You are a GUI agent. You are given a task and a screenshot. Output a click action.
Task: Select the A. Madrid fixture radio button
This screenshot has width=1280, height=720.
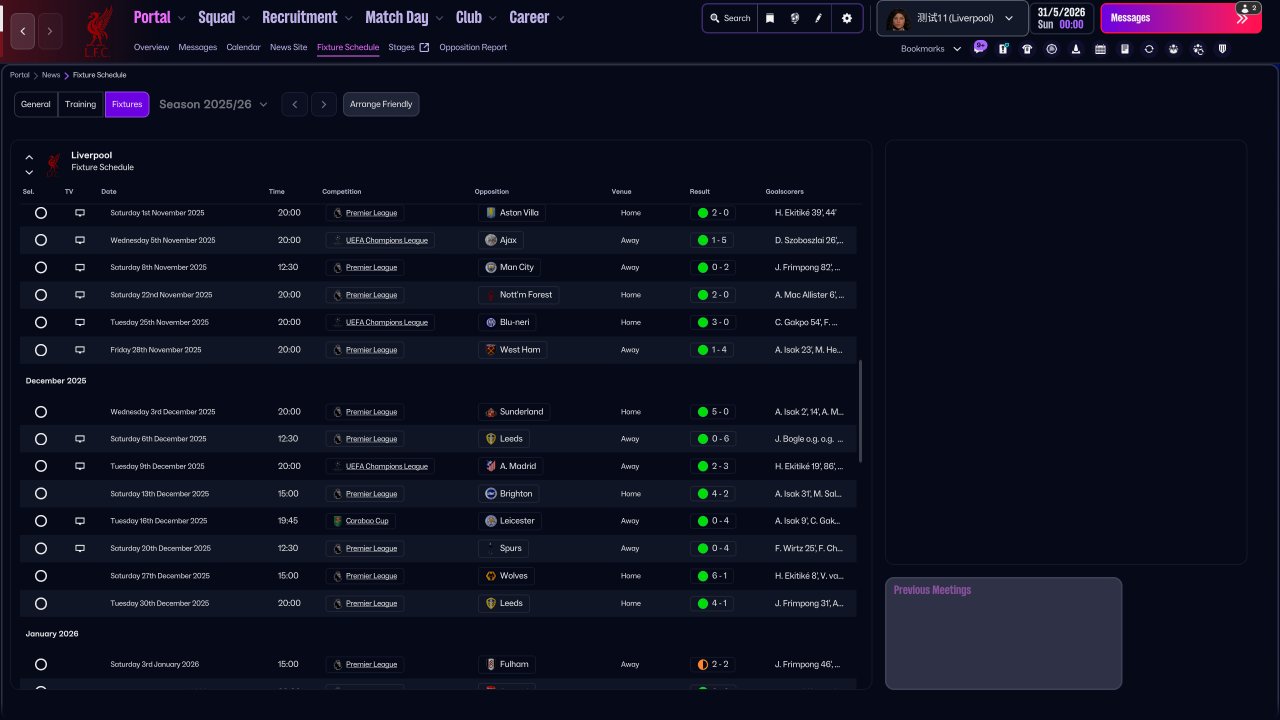tap(41, 466)
